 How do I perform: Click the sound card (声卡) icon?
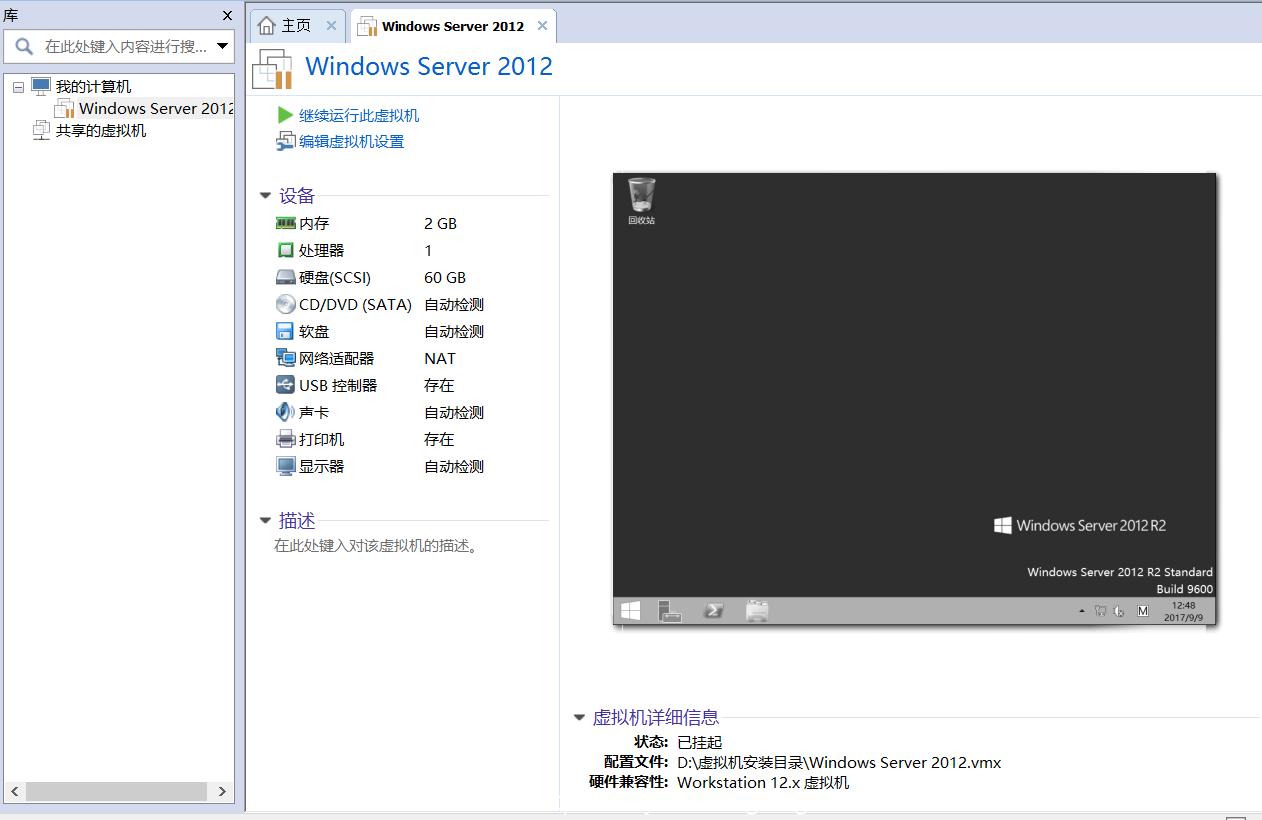(285, 412)
